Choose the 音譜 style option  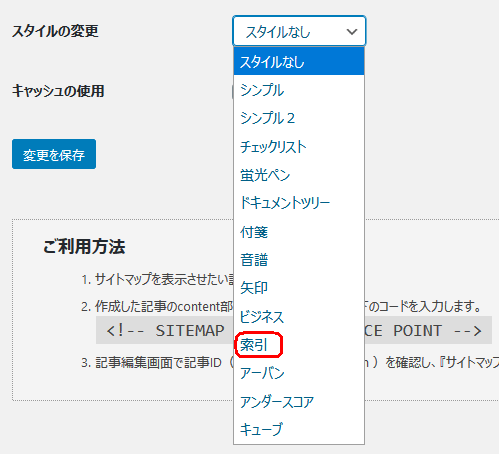299,260
